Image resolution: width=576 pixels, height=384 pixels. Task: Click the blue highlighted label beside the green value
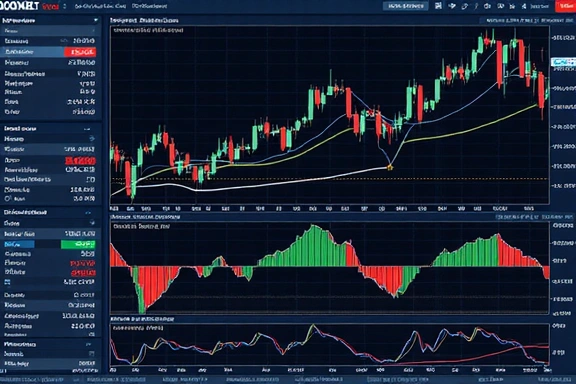(19, 244)
